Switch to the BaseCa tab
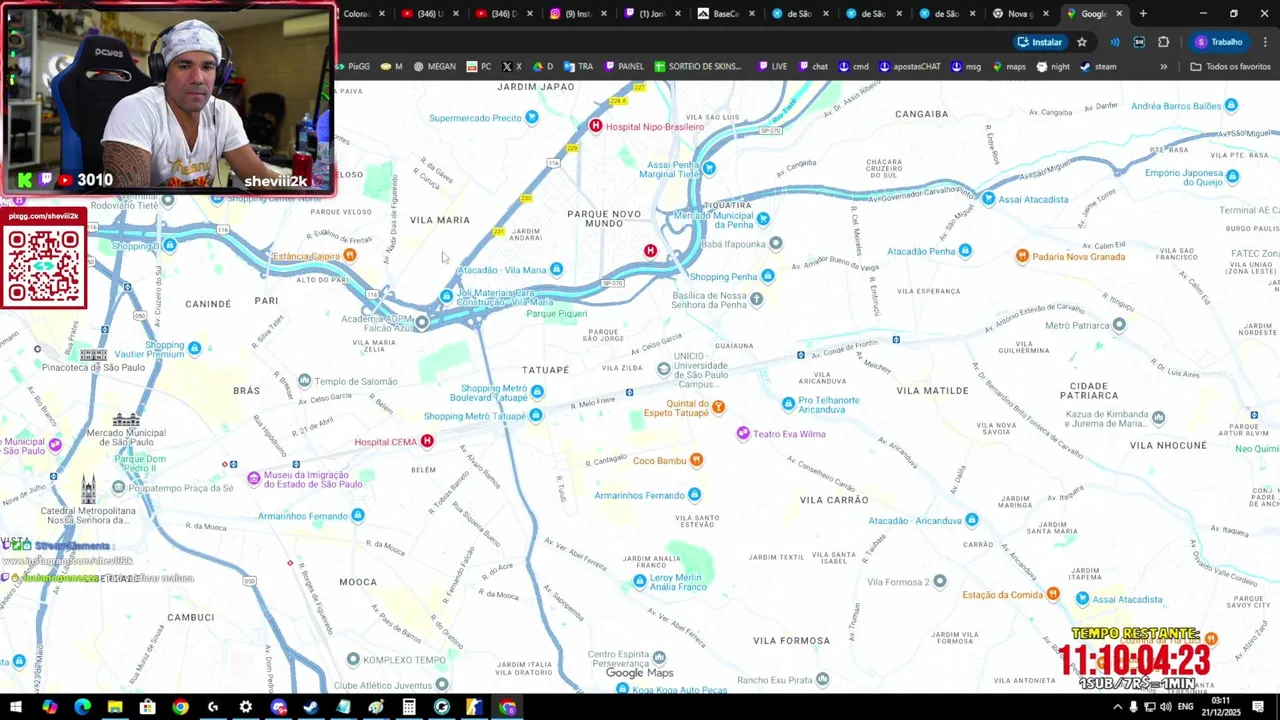Image resolution: width=1280 pixels, height=720 pixels. (723, 14)
